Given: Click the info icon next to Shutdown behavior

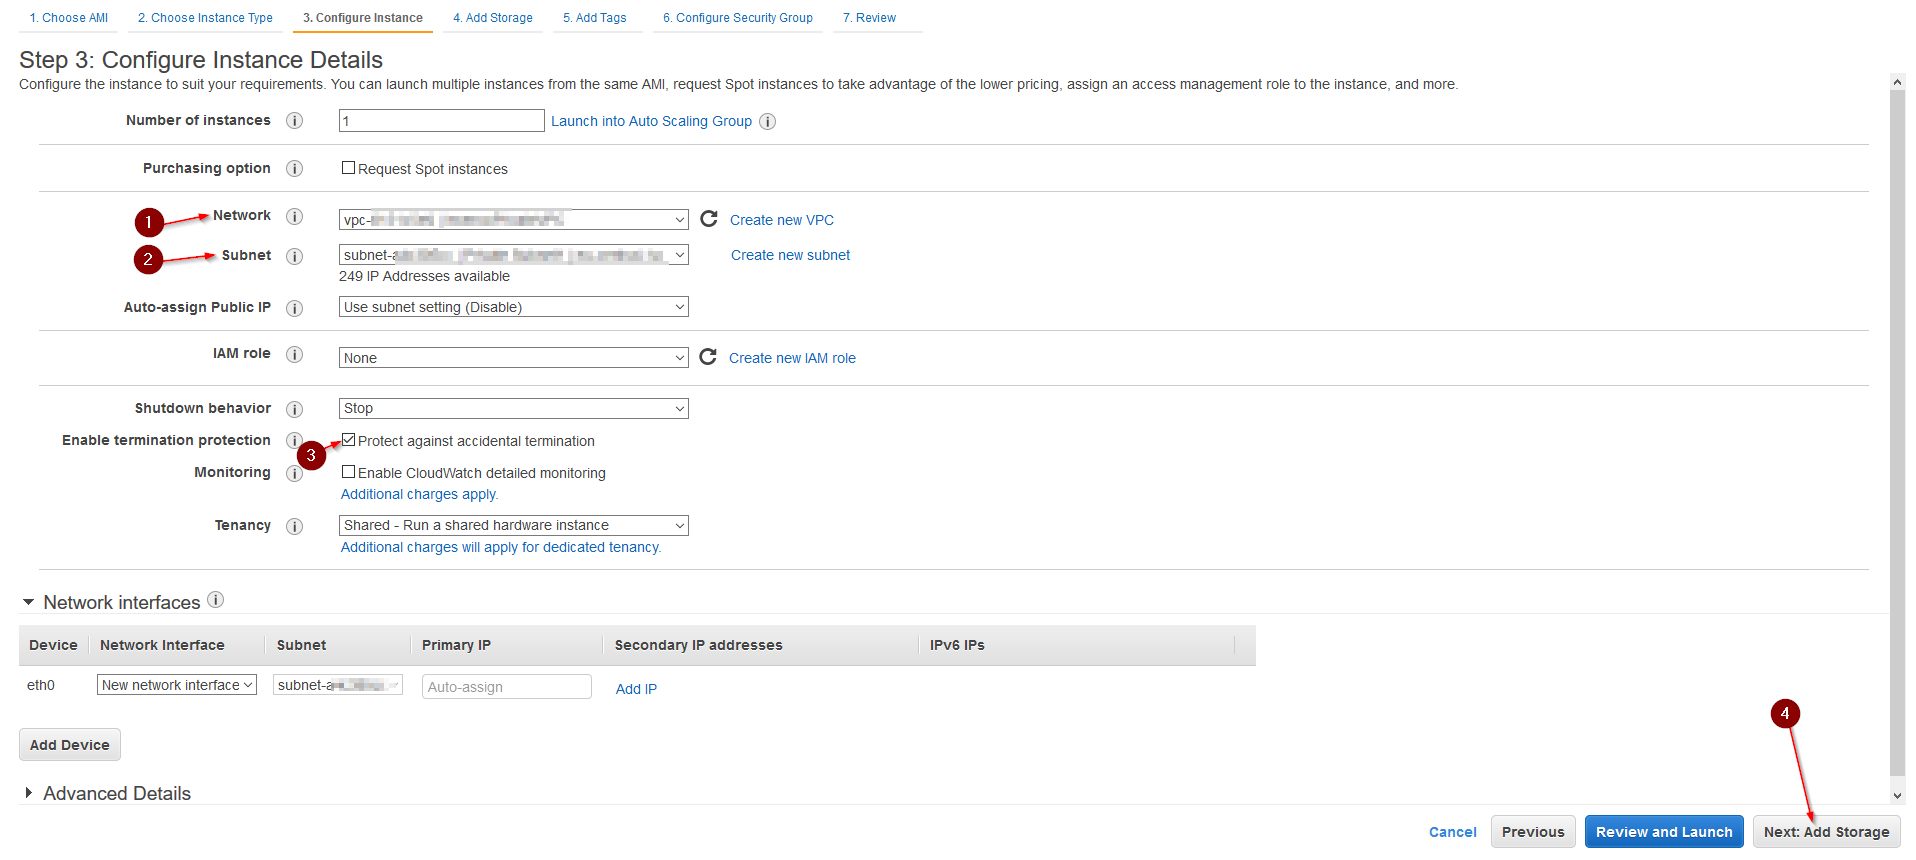Looking at the screenshot, I should (294, 409).
